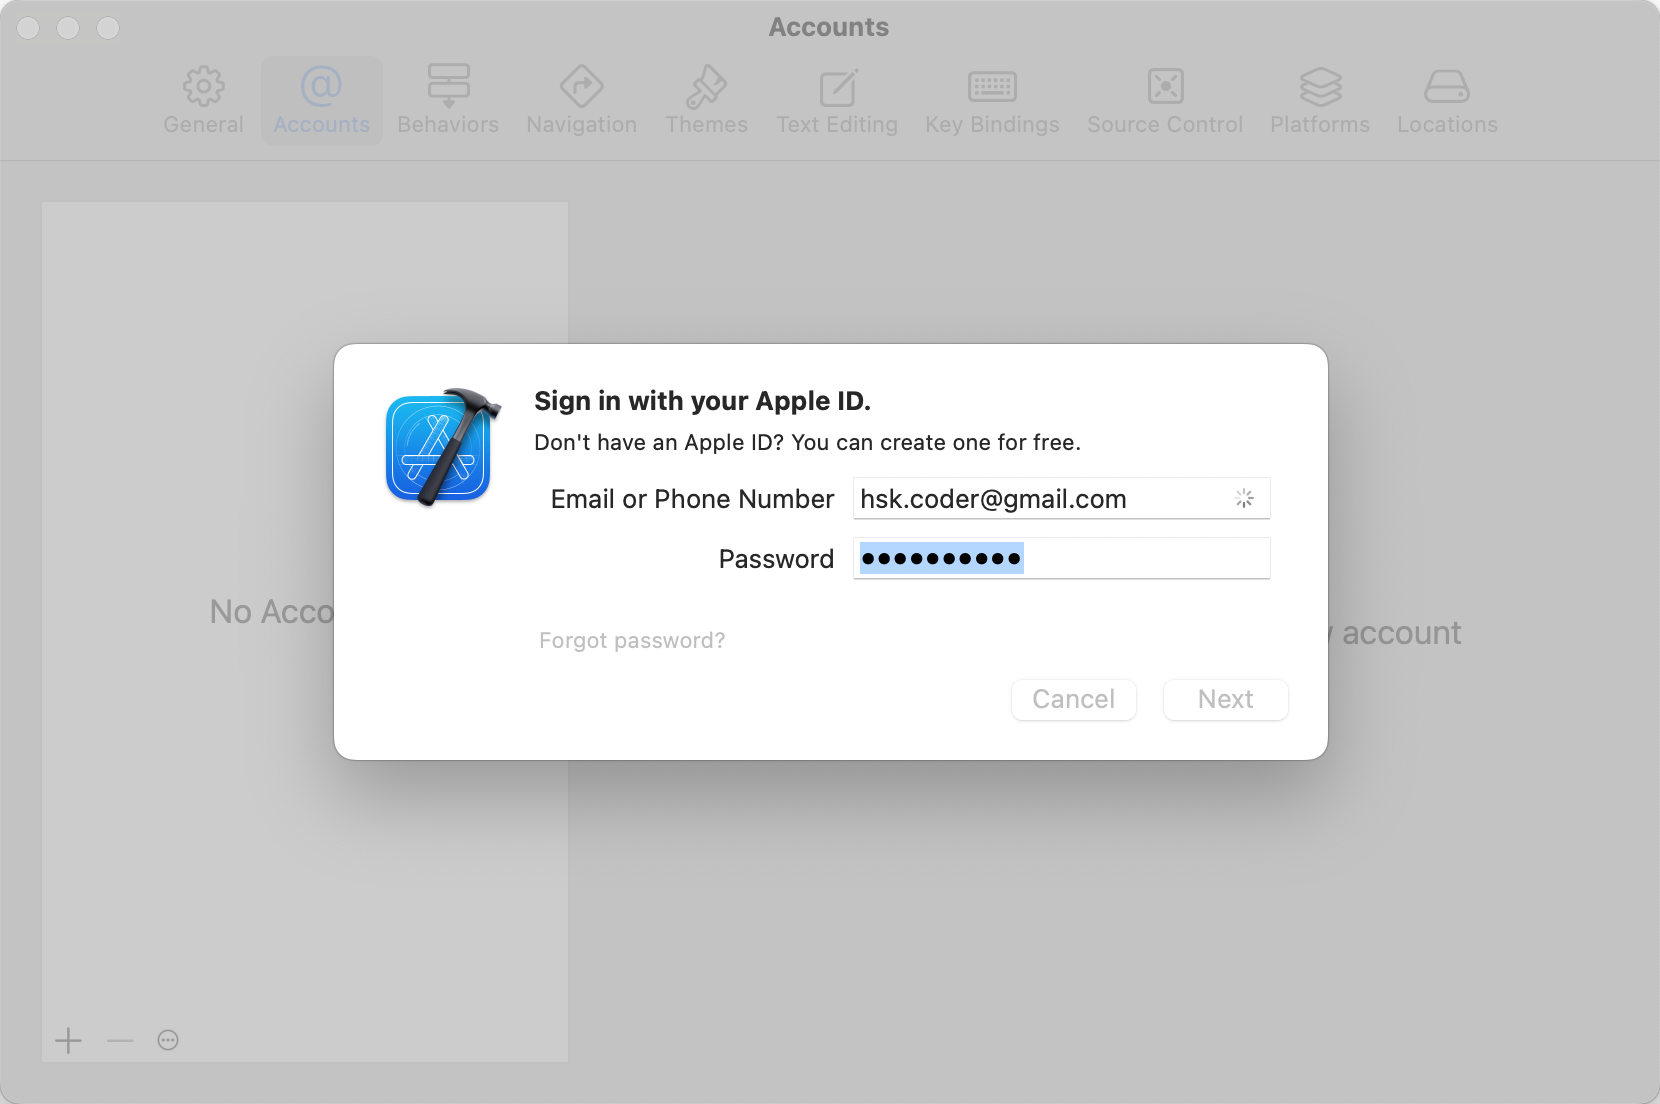Open the Forgot password? link
The width and height of the screenshot is (1660, 1104).
(x=632, y=640)
